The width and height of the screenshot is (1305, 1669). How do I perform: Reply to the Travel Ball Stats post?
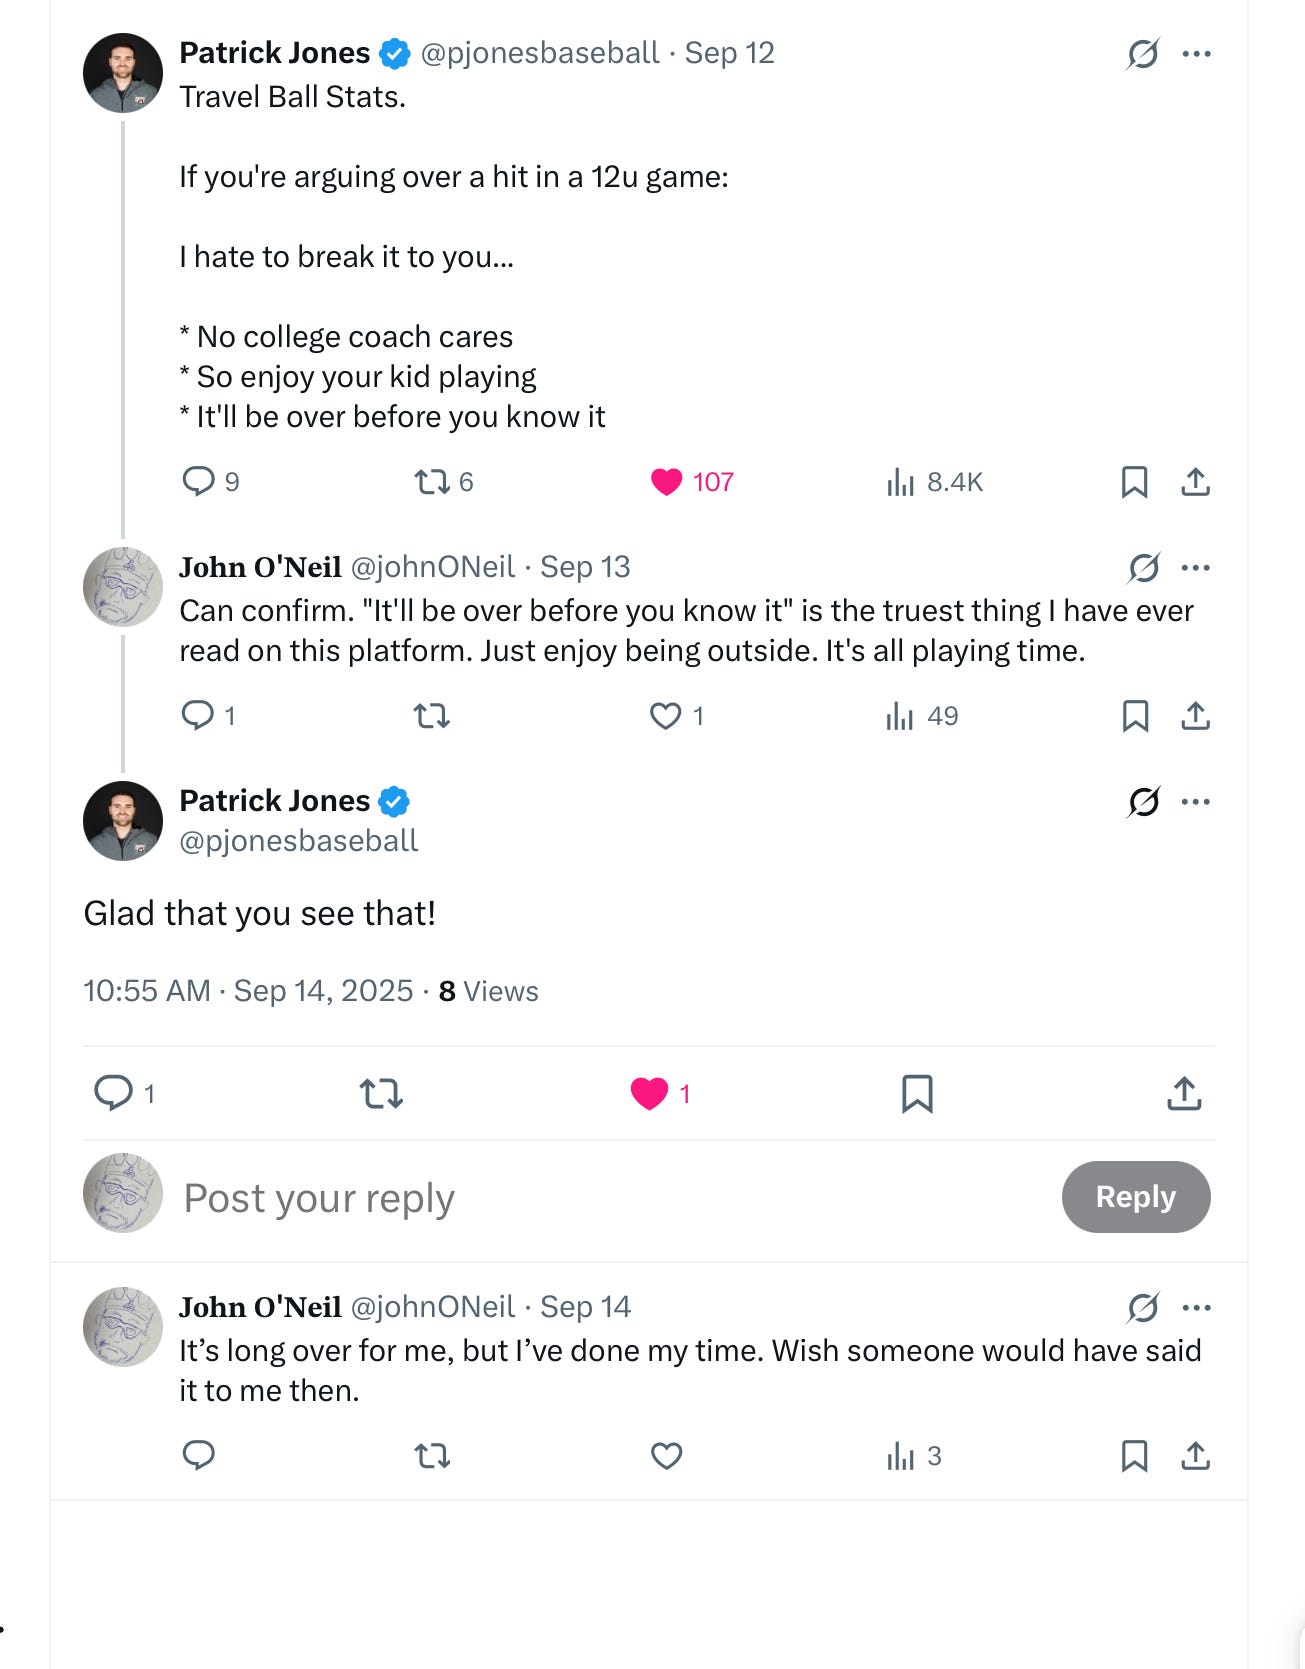(199, 482)
